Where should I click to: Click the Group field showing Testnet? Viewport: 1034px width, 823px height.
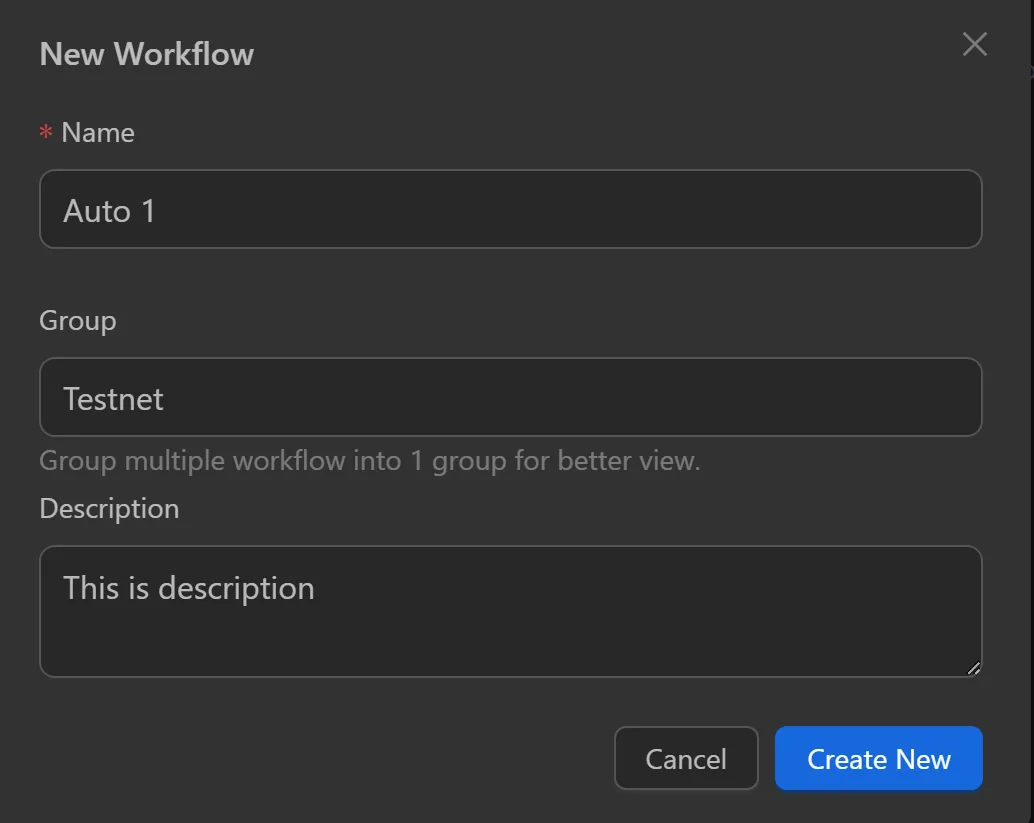511,397
